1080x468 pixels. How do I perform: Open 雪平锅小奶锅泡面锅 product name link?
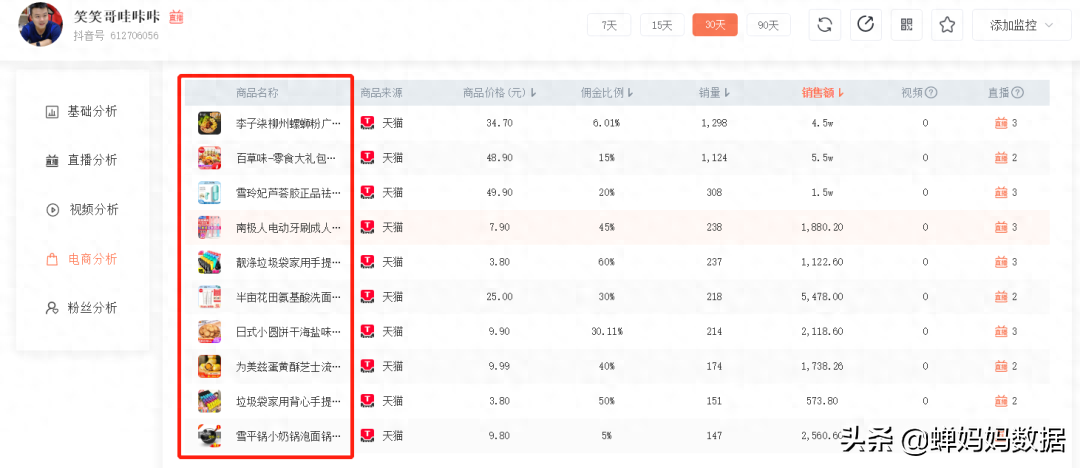[289, 436]
